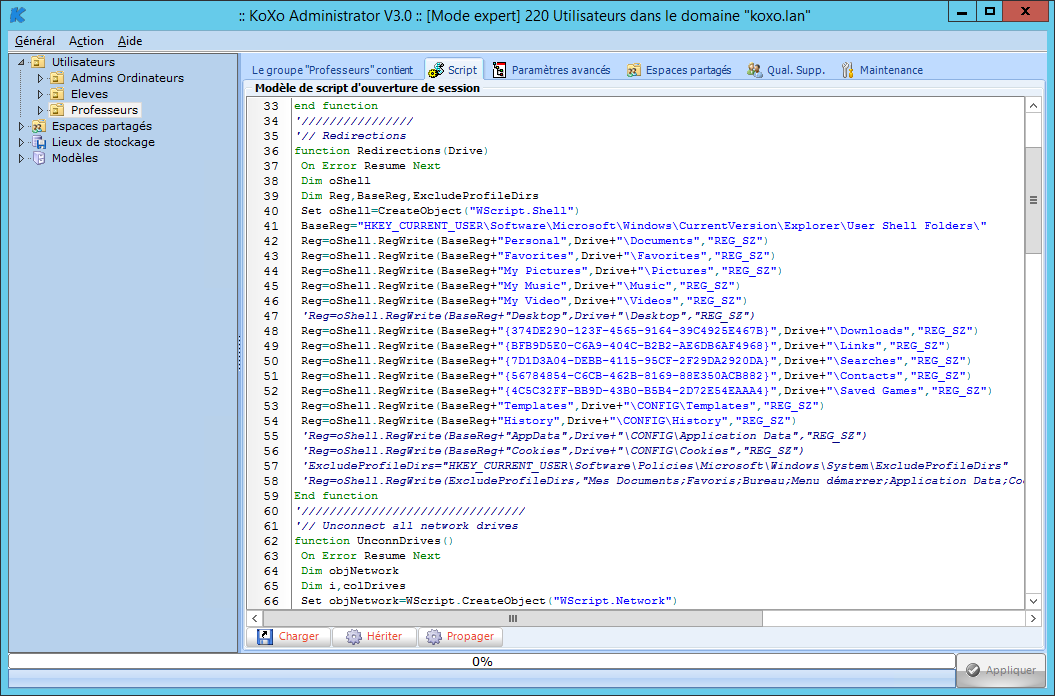1055x696 pixels.
Task: Open the Action menu
Action: click(86, 41)
